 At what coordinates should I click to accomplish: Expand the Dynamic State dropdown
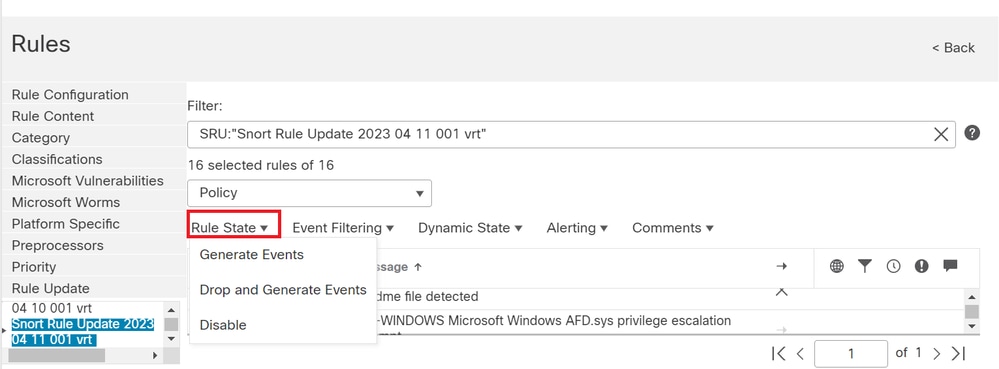point(470,228)
